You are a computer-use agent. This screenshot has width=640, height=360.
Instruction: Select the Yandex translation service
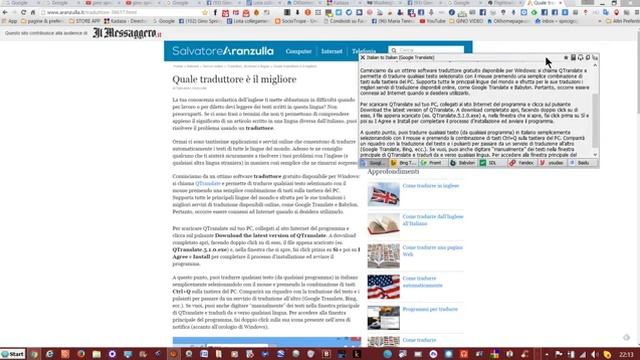522,163
